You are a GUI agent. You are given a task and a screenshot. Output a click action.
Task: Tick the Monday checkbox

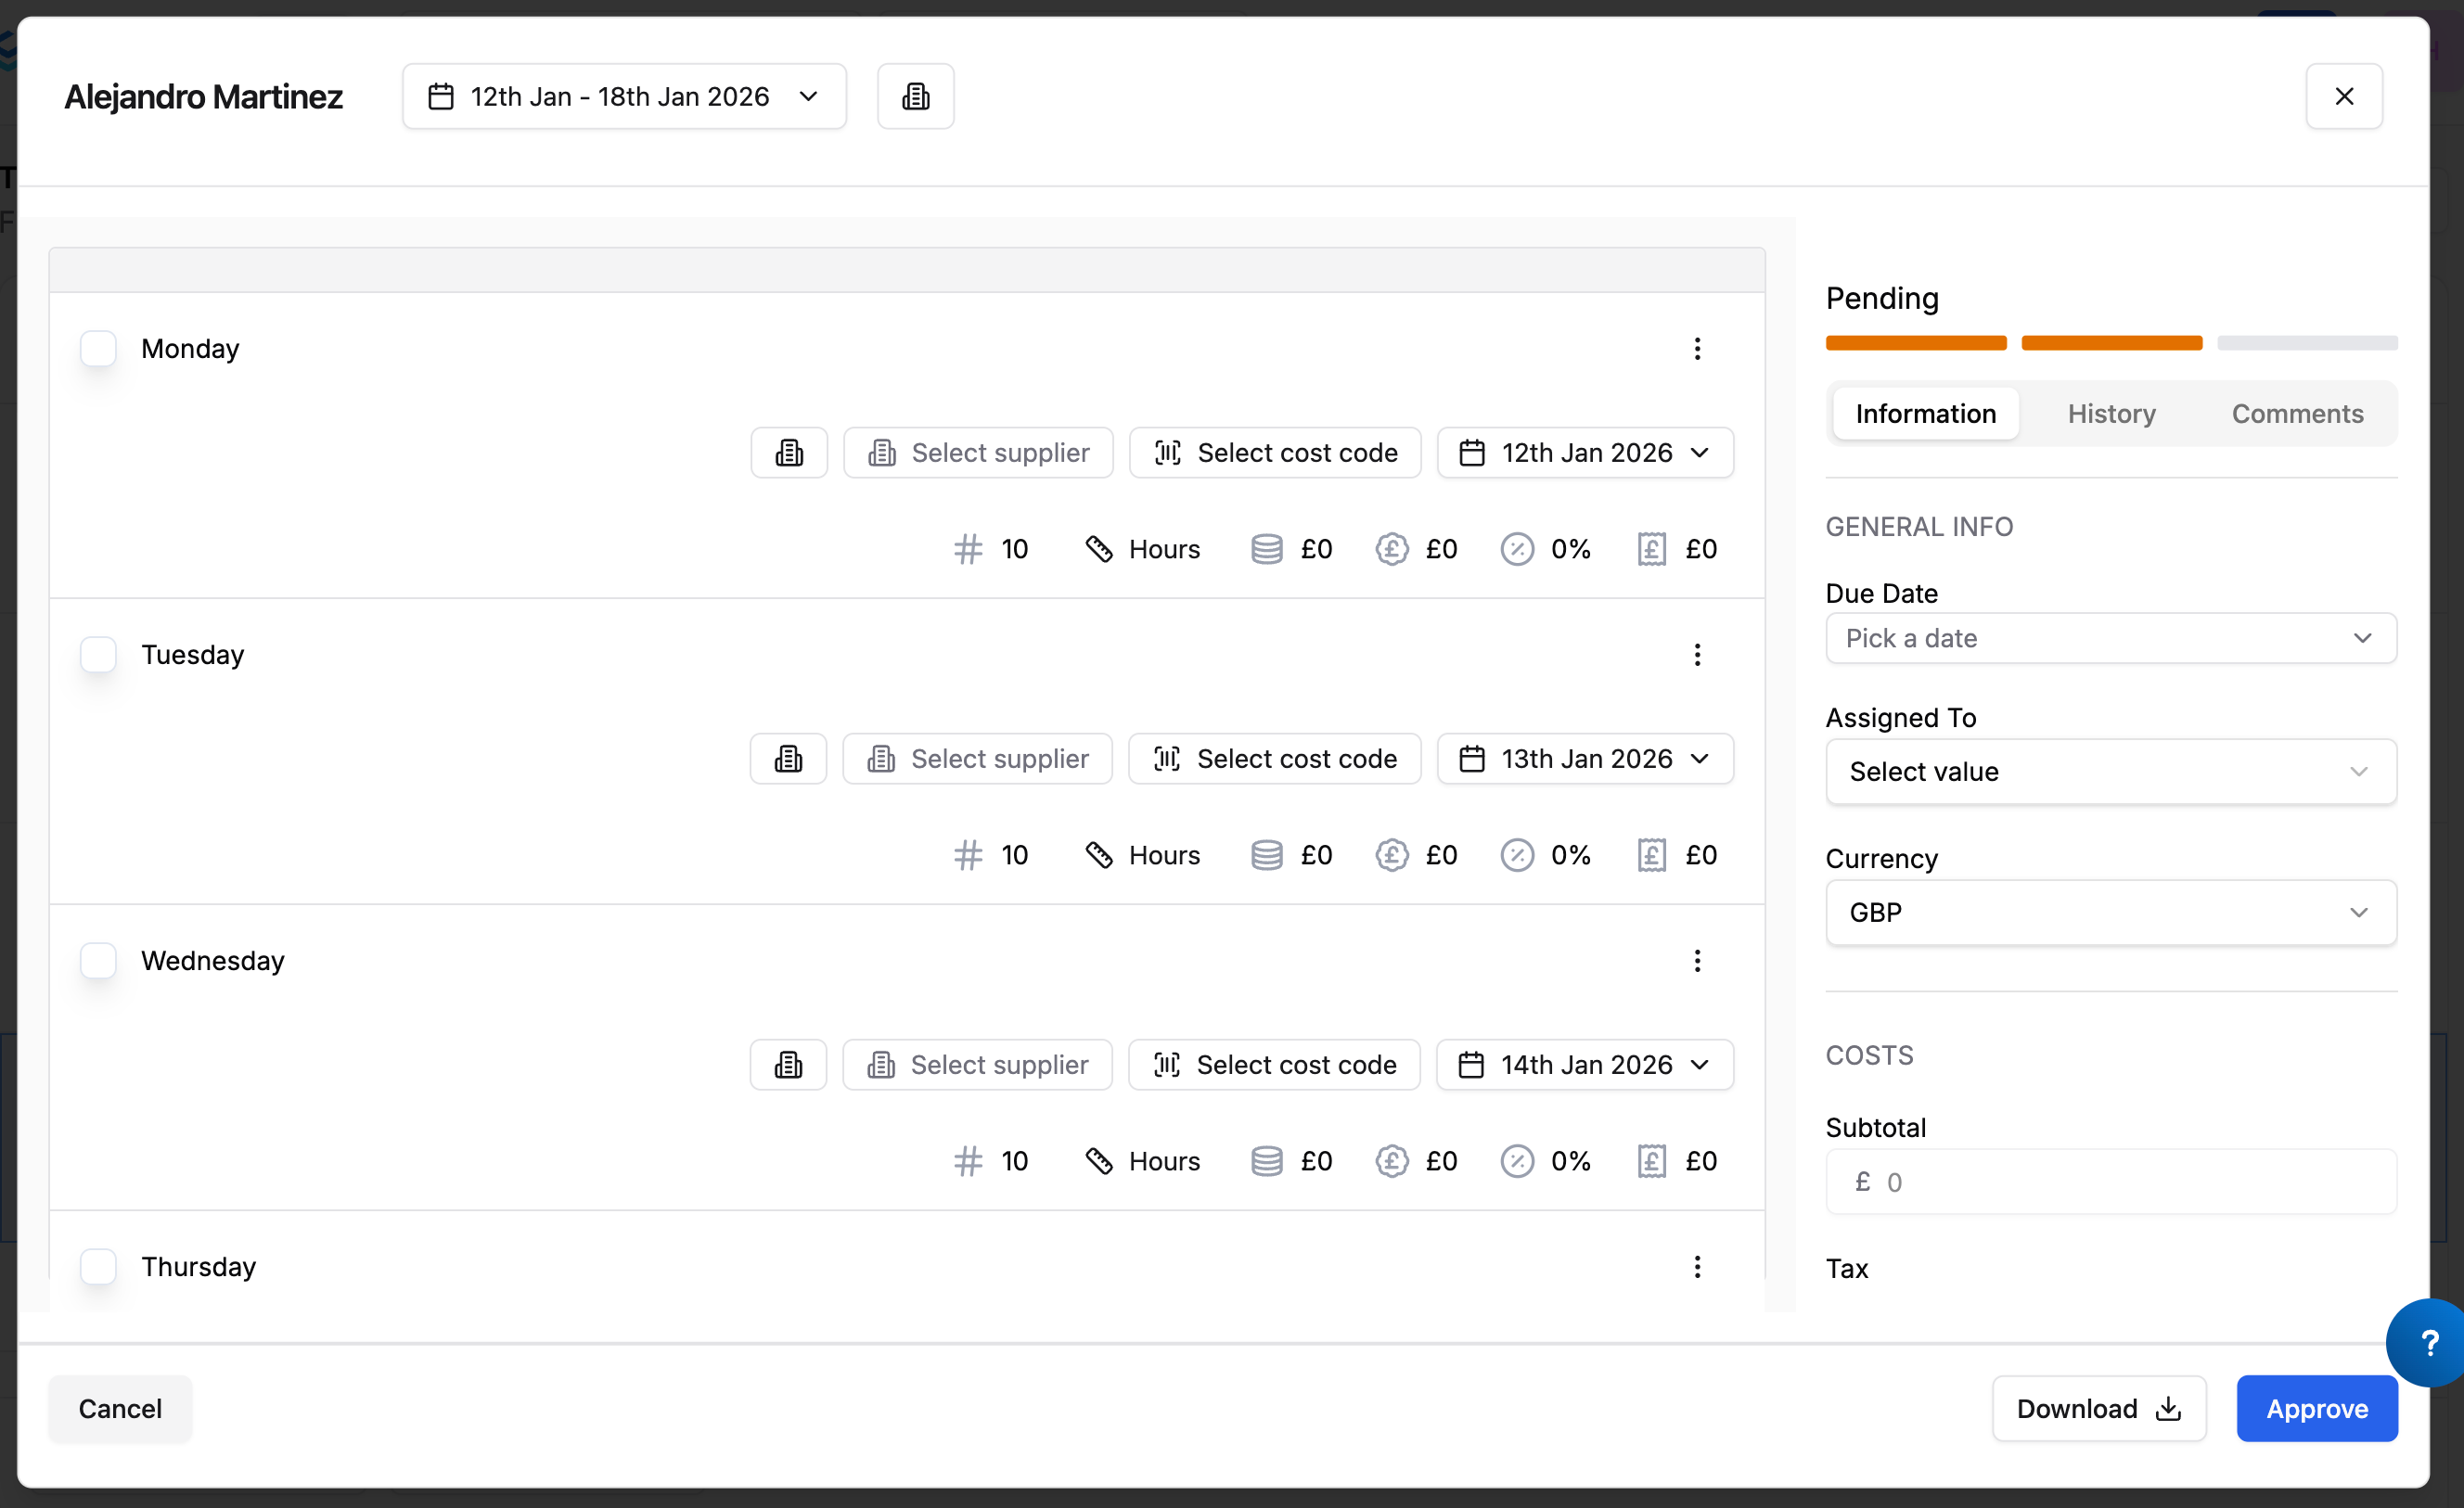click(x=98, y=349)
